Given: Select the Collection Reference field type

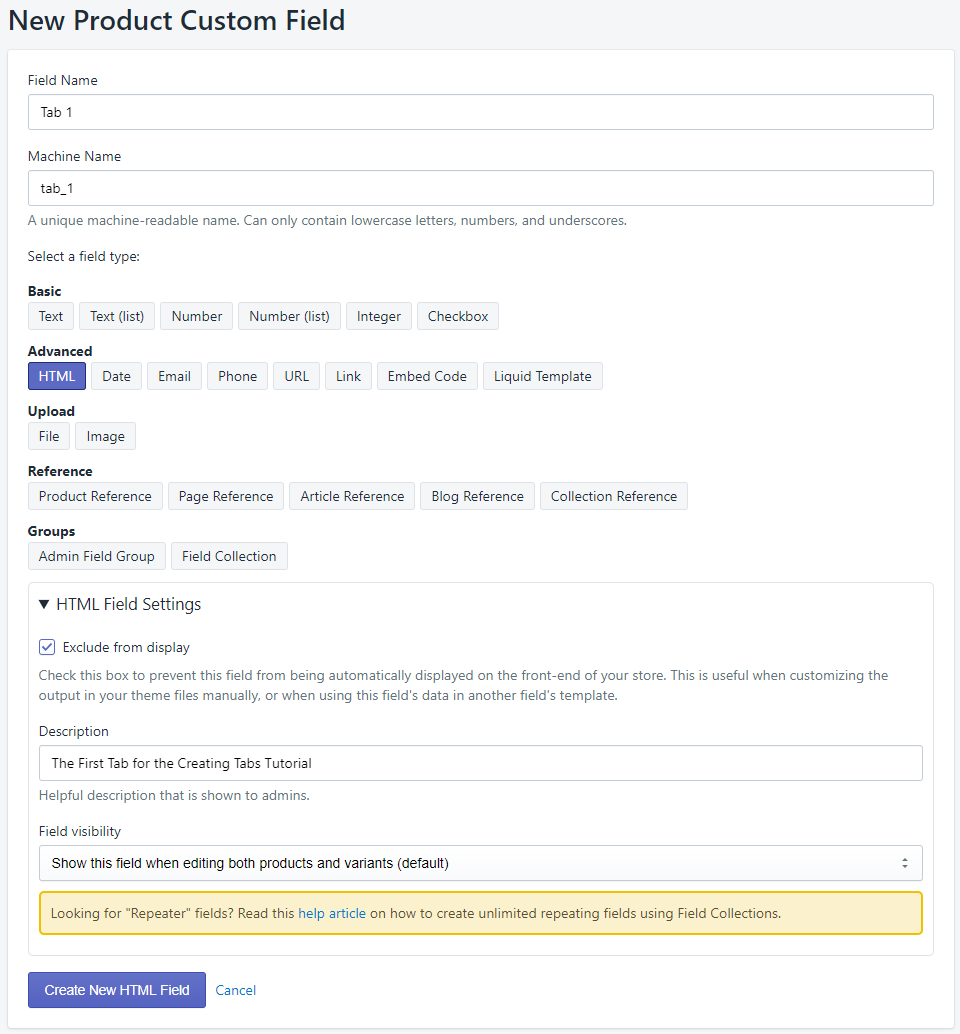Looking at the screenshot, I should coord(613,496).
